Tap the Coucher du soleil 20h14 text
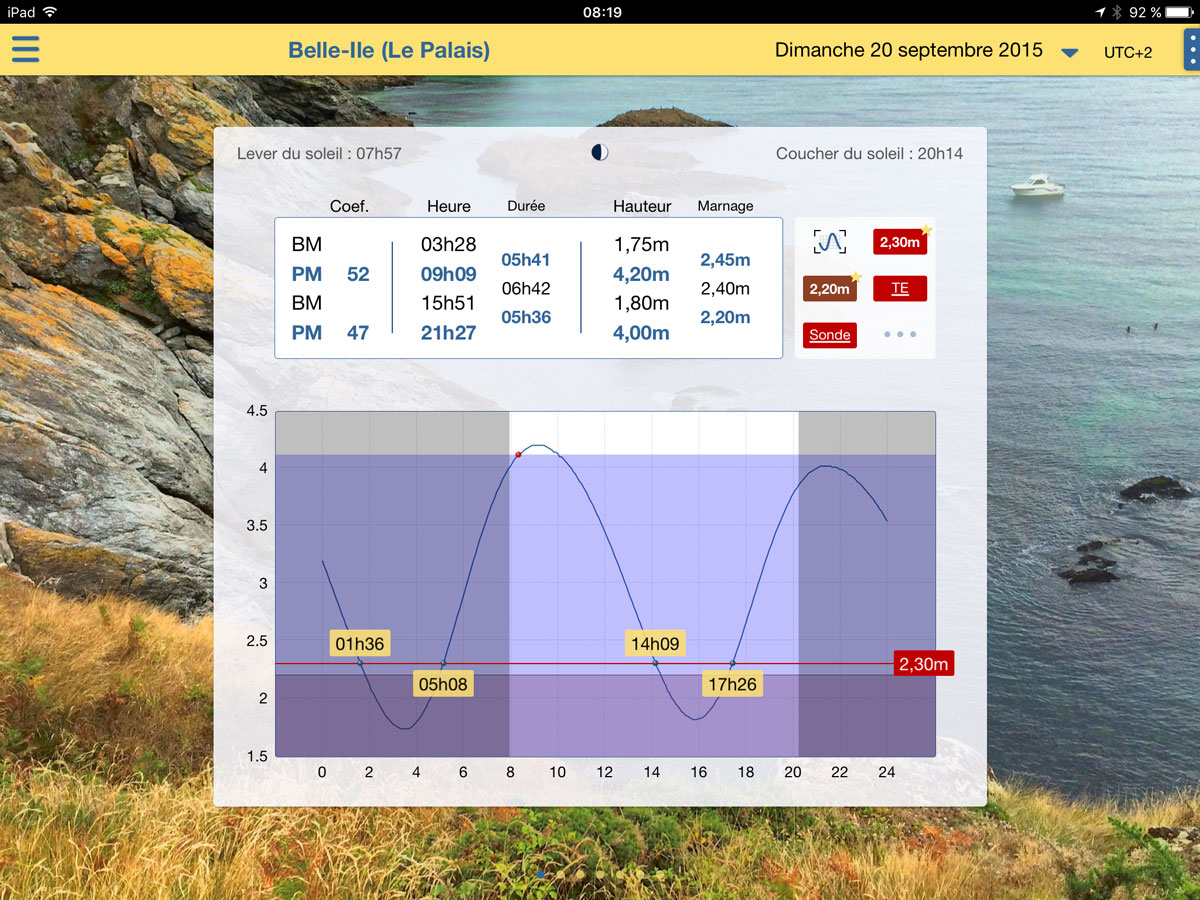The width and height of the screenshot is (1200, 900). click(x=869, y=154)
